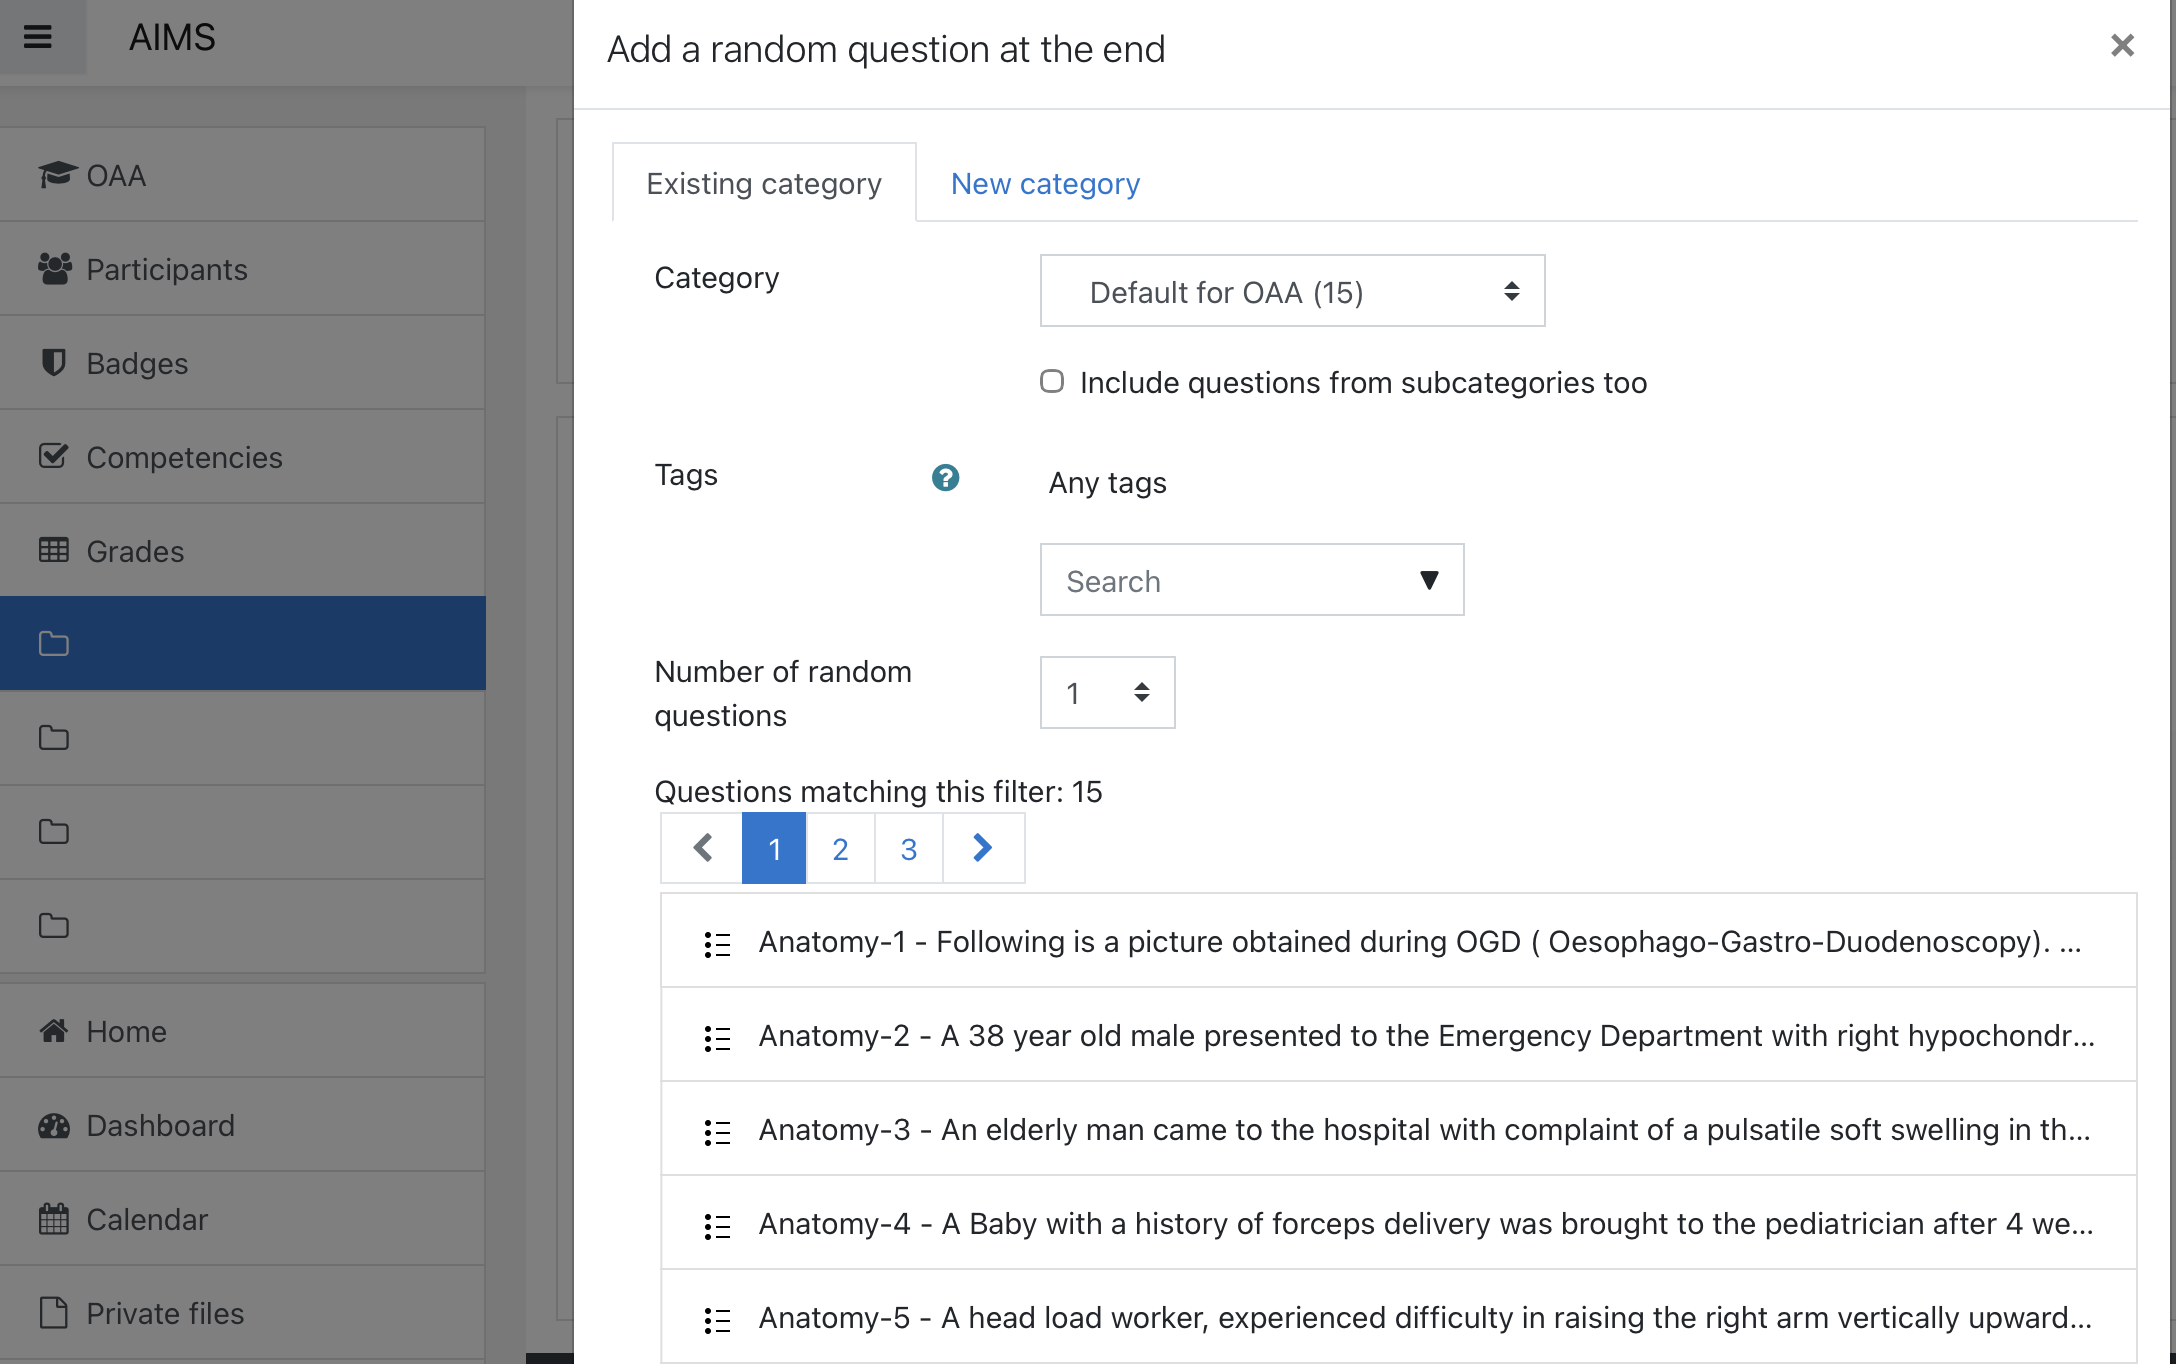Click the Anatomy-5 question row
Screen dimensions: 2176x1364
pos(1424,1317)
